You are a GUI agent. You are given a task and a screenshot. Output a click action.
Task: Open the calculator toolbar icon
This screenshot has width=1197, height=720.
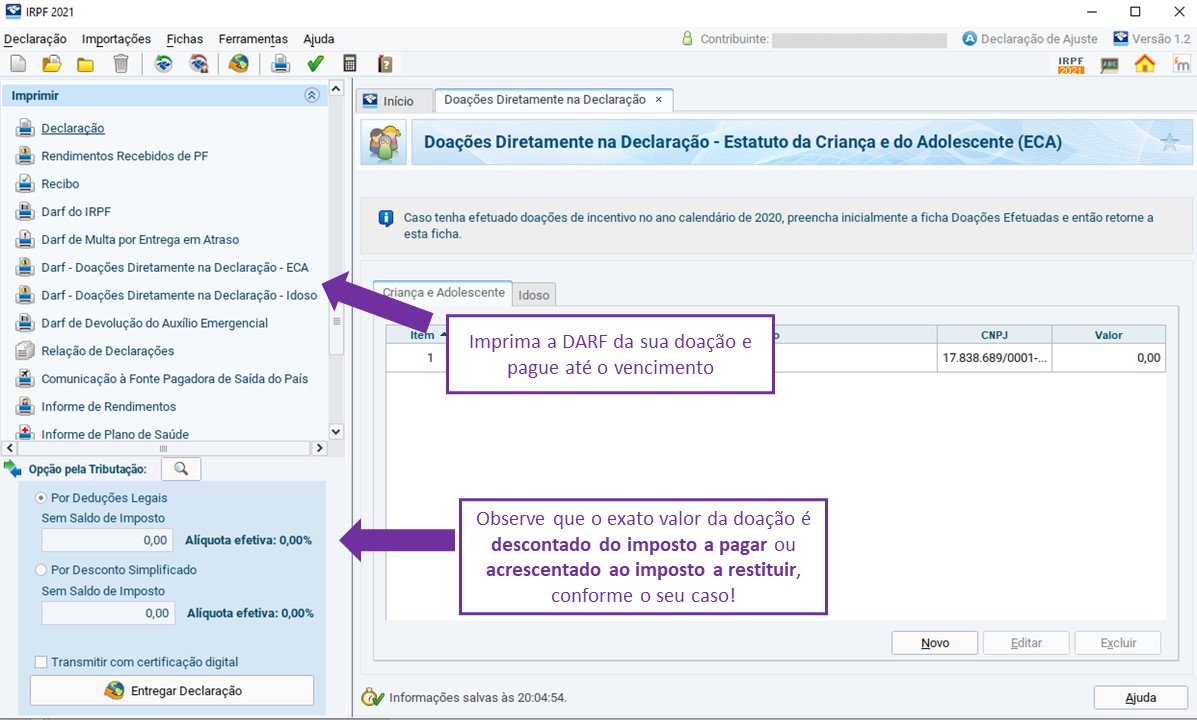[x=350, y=64]
